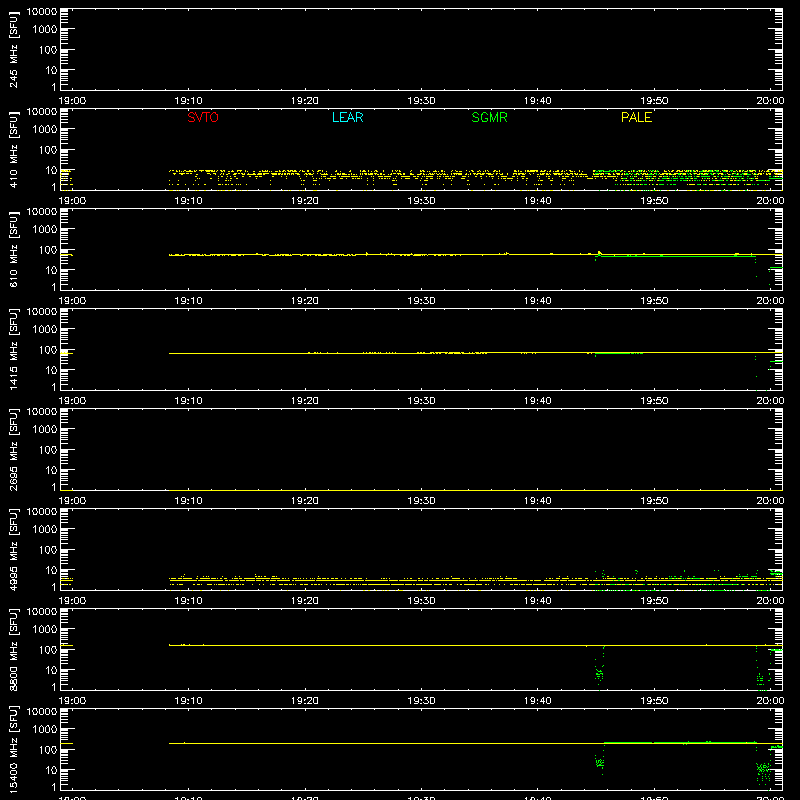Click 20:00 time label under 245 MHz panel

pyautogui.click(x=770, y=101)
